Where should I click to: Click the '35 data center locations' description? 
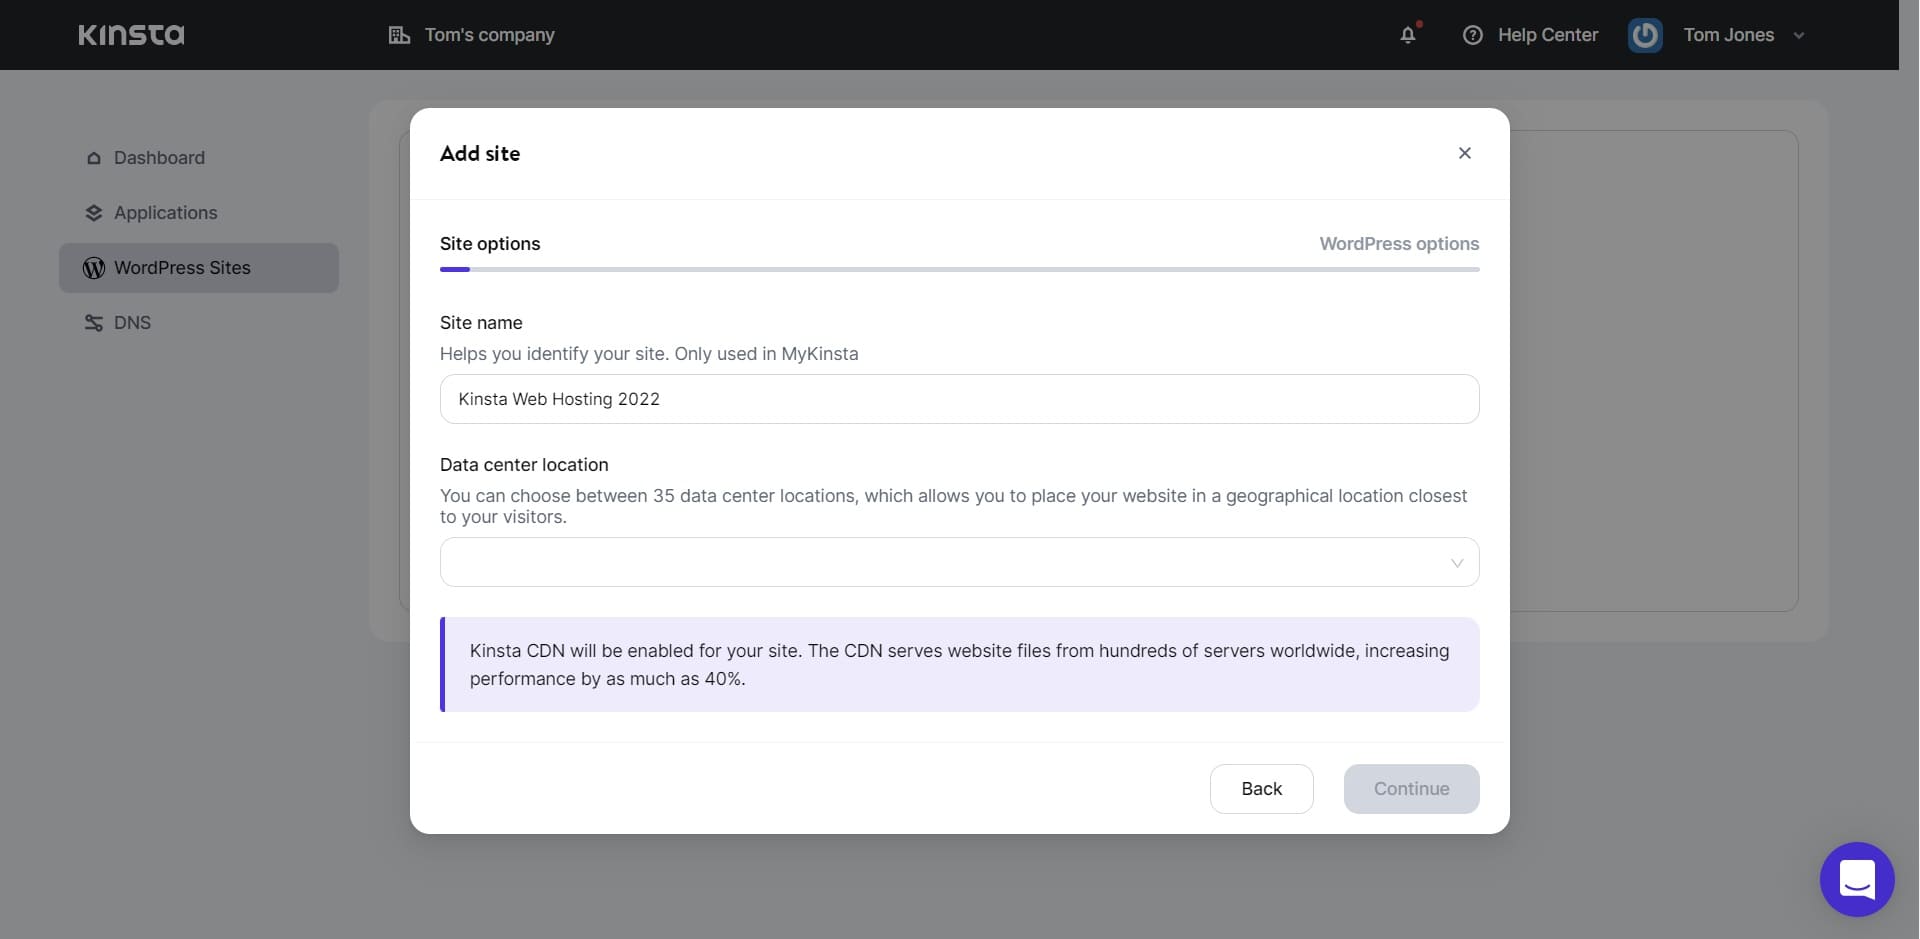click(954, 506)
